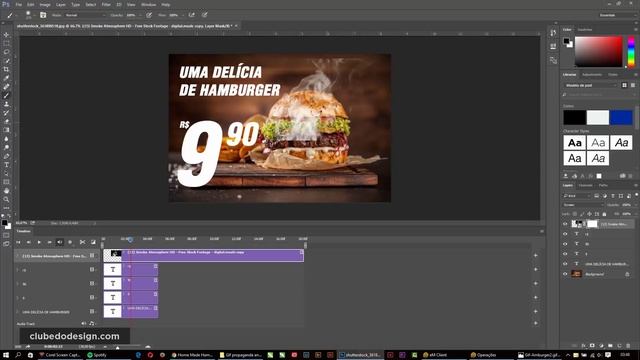This screenshot has height=360, width=640.
Task: Click the hue slider in Color panel
Action: [x=631, y=51]
